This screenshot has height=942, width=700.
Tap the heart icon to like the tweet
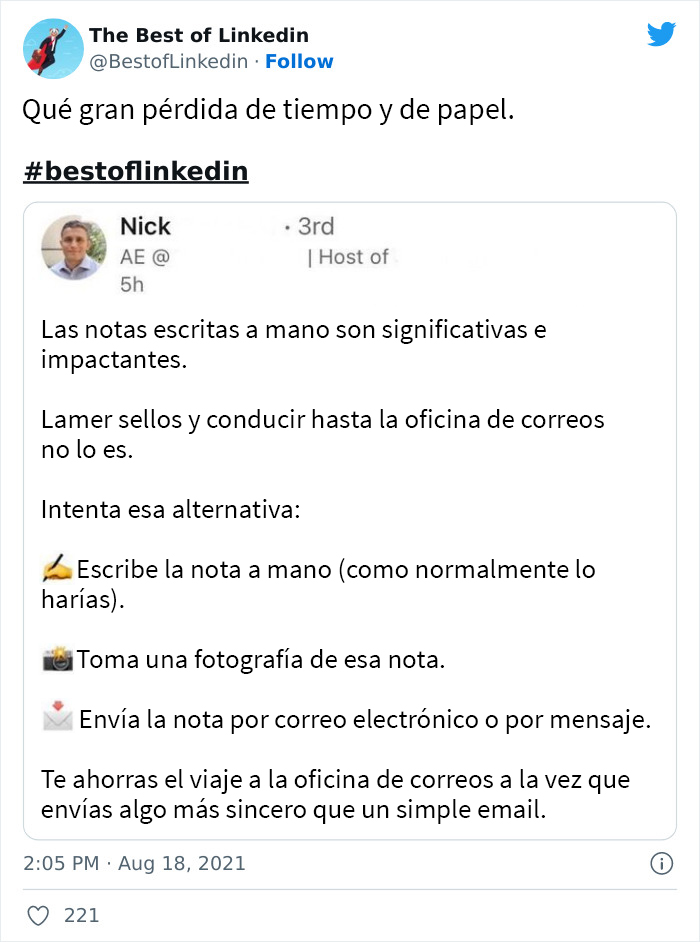point(41,915)
